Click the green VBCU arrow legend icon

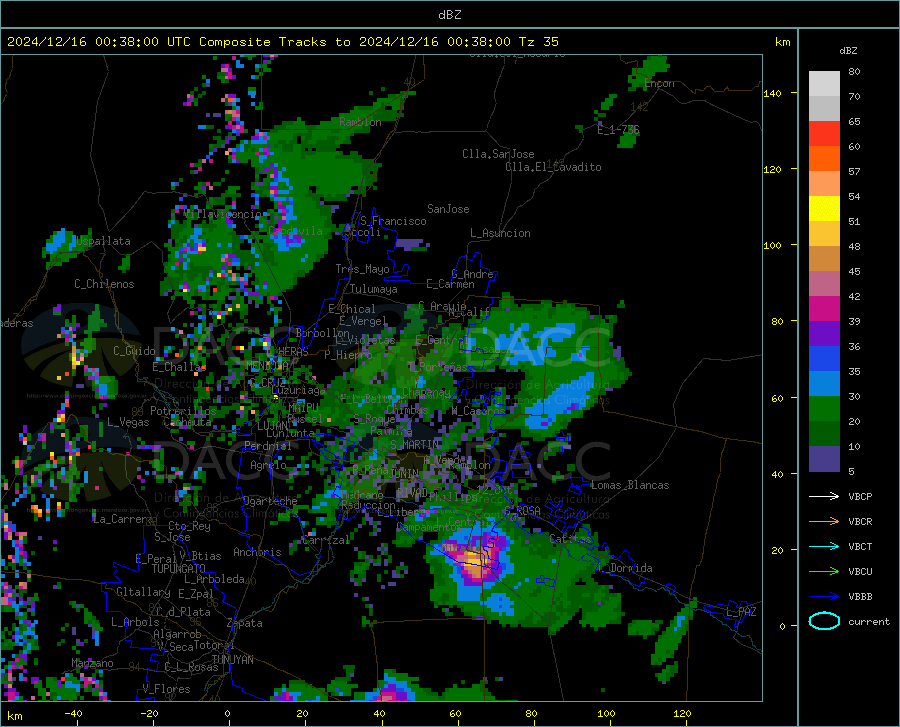point(824,572)
